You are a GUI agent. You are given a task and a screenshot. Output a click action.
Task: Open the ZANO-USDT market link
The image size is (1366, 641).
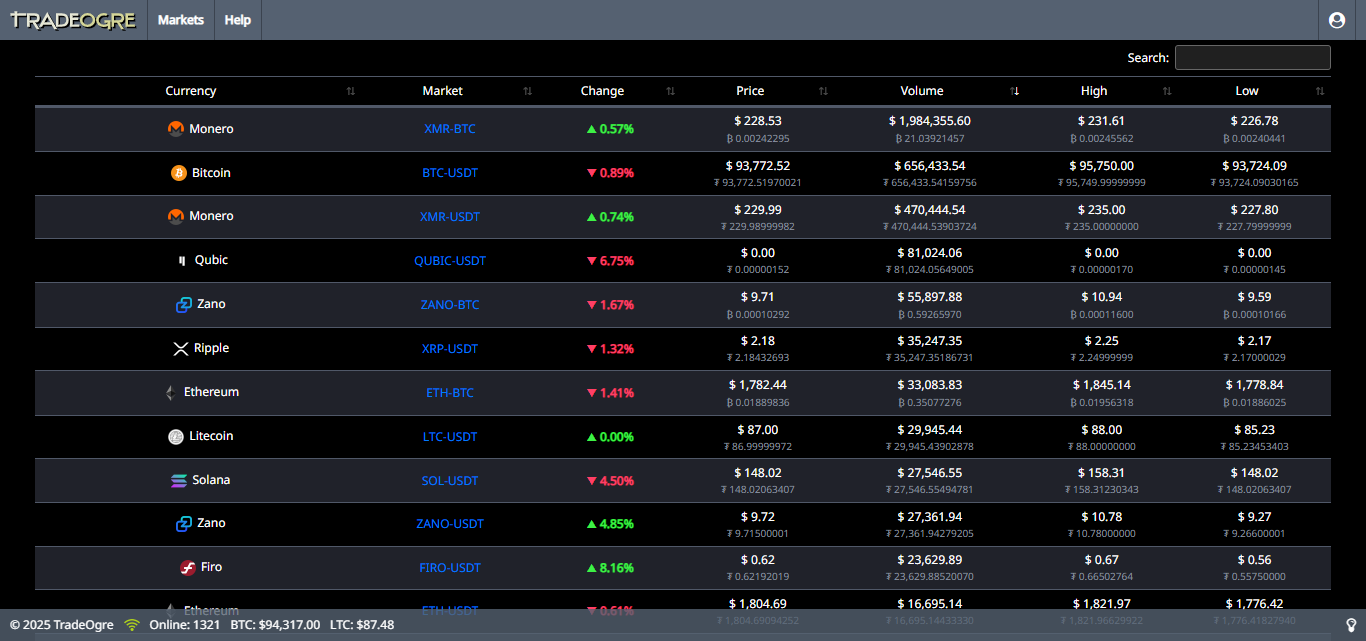(x=450, y=524)
